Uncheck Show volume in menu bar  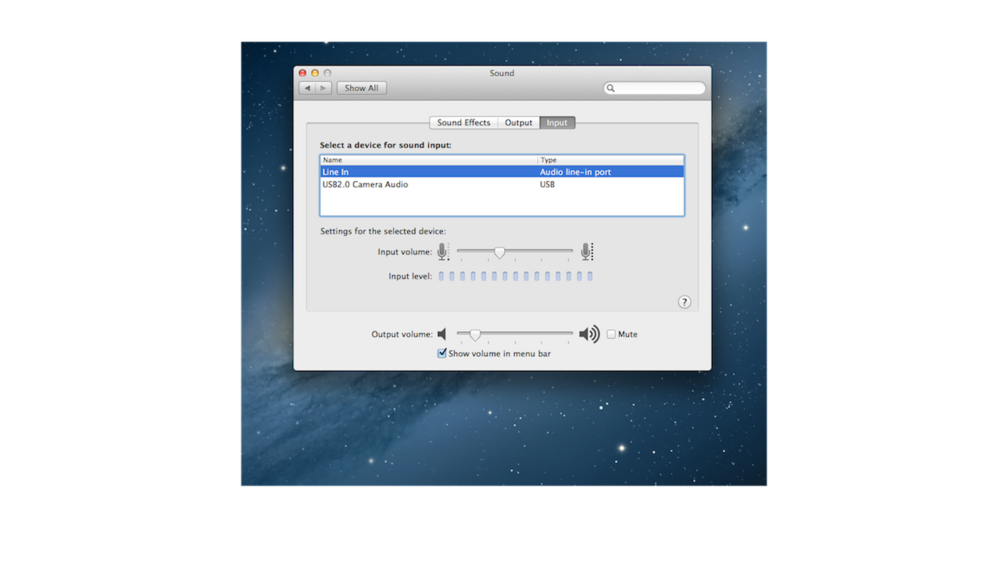(x=443, y=353)
